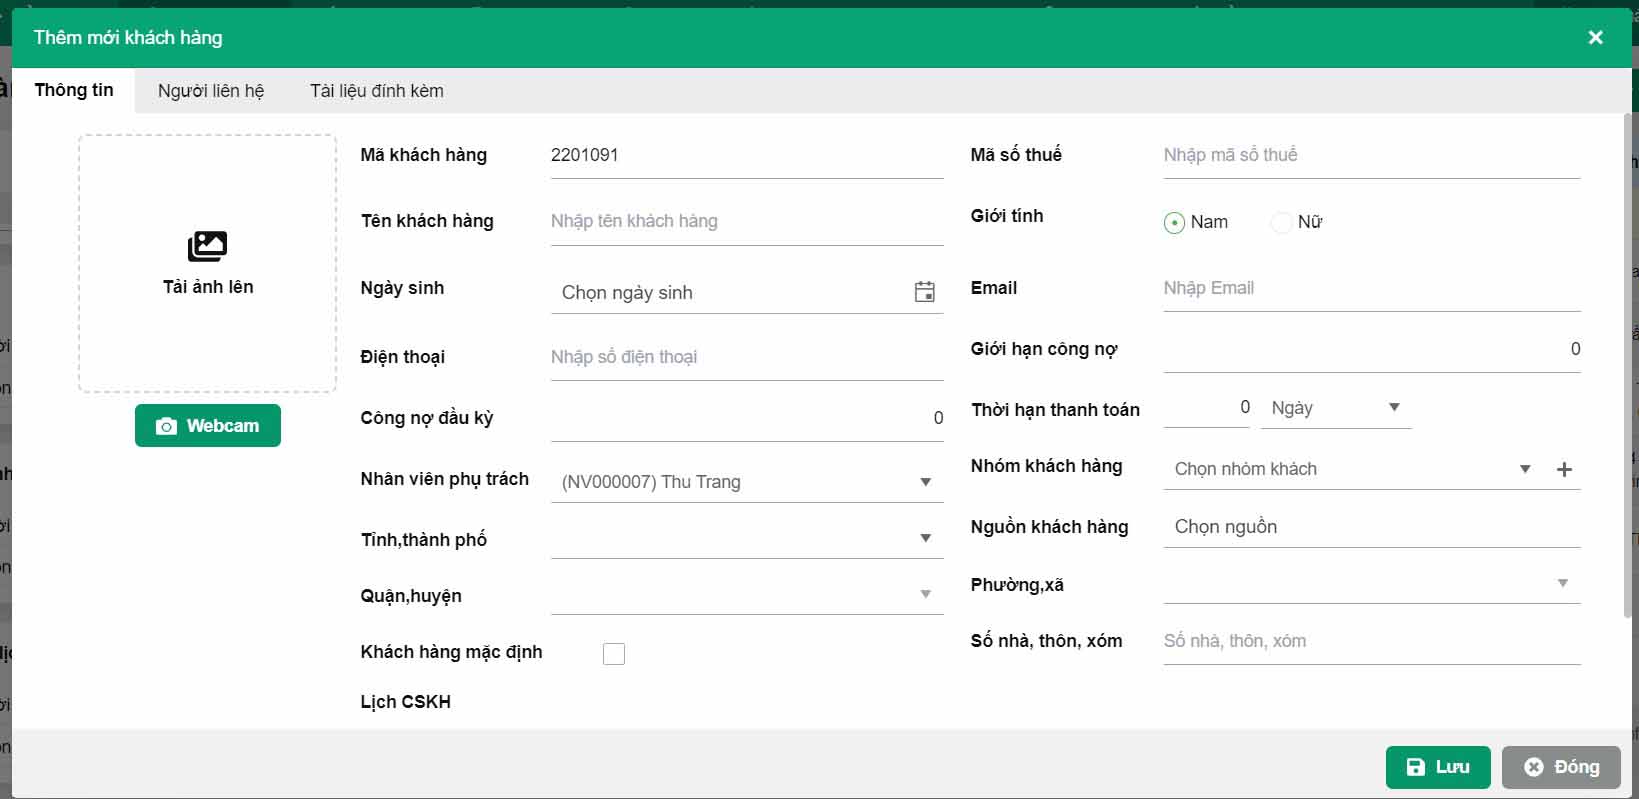1639x799 pixels.
Task: Open the Tài liệu đính kèm tab
Action: pyautogui.click(x=376, y=91)
